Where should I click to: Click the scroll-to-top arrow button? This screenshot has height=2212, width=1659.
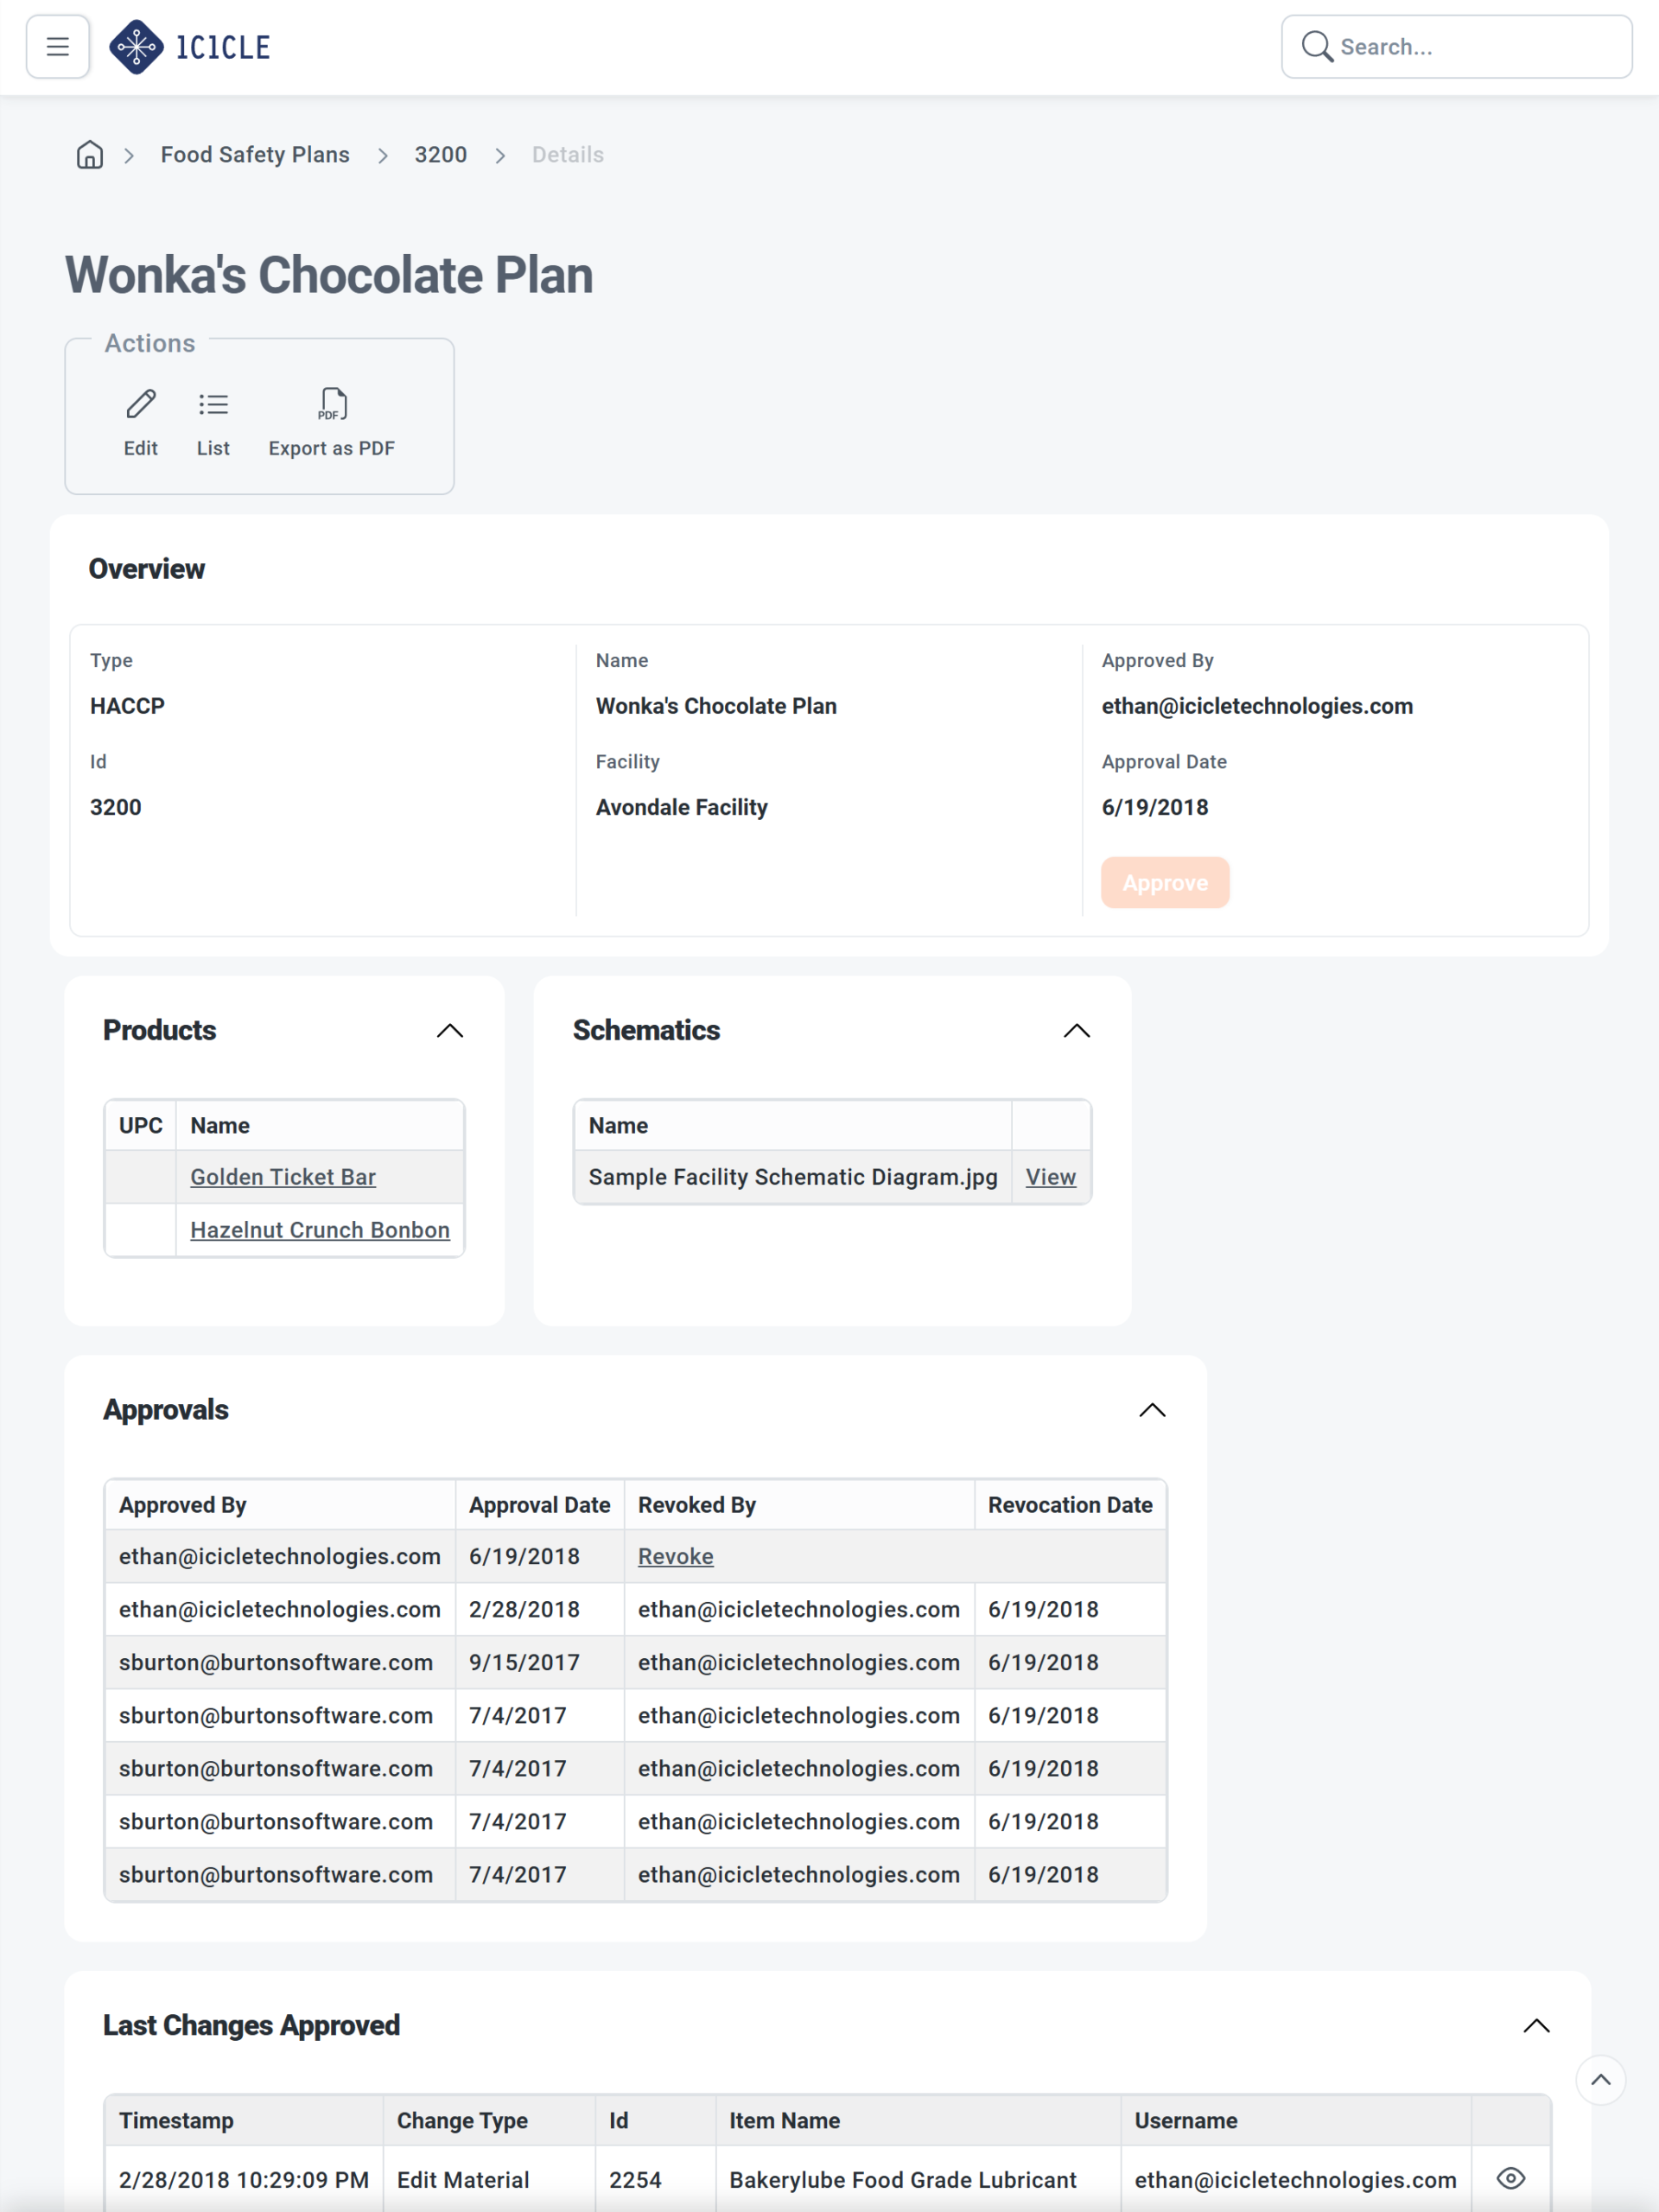[1600, 2080]
